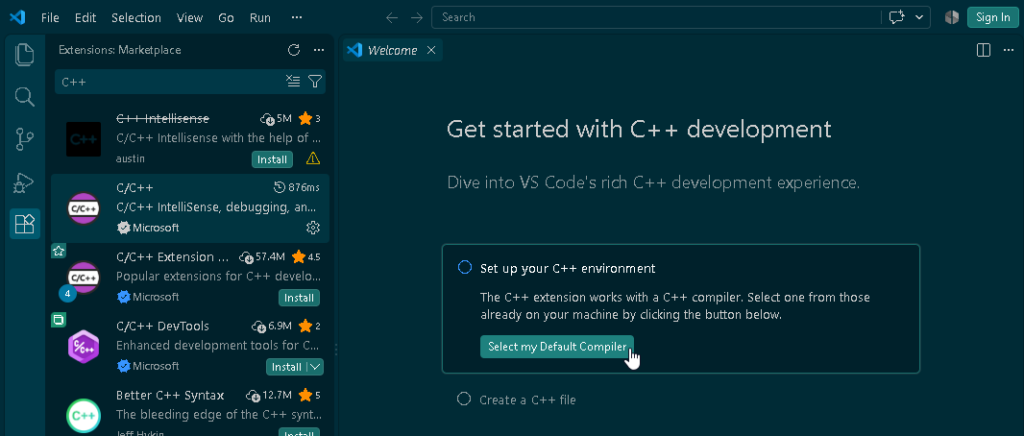Install the C++ Intellisense extension
The width and height of the screenshot is (1024, 436).
point(272,159)
